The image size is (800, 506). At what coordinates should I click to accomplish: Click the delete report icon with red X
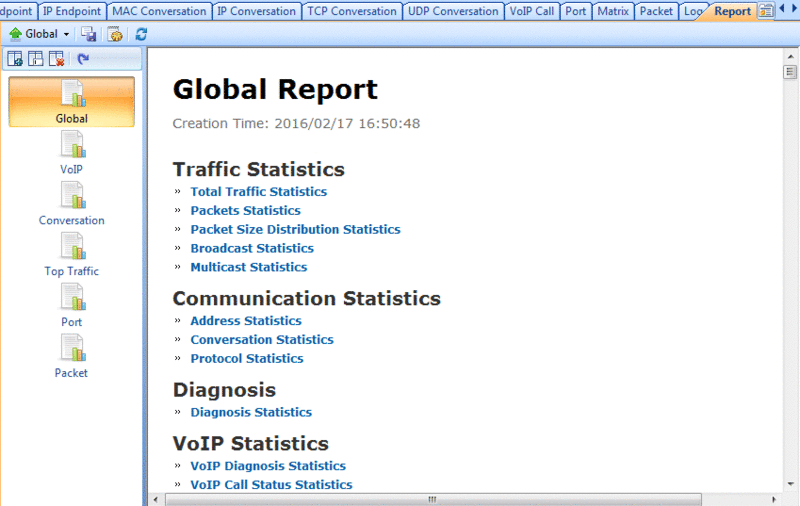click(57, 59)
